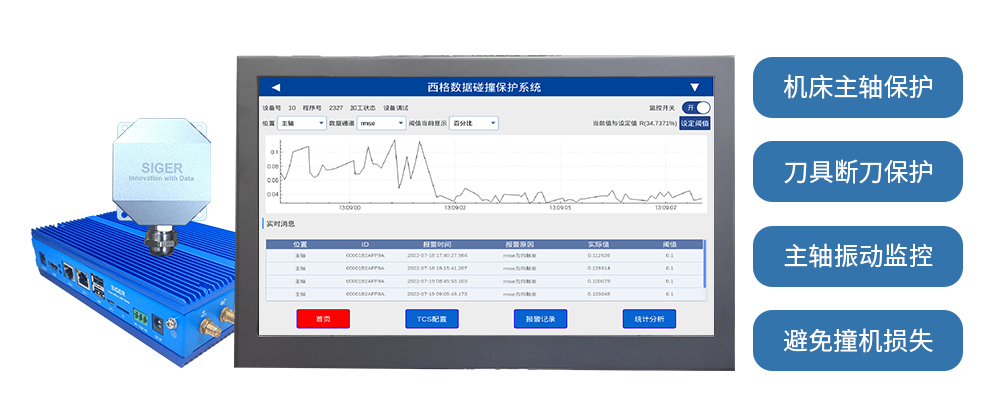Click the 13:09:05 time-axis label
Image resolution: width=1000 pixels, height=419 pixels.
pyautogui.click(x=560, y=208)
